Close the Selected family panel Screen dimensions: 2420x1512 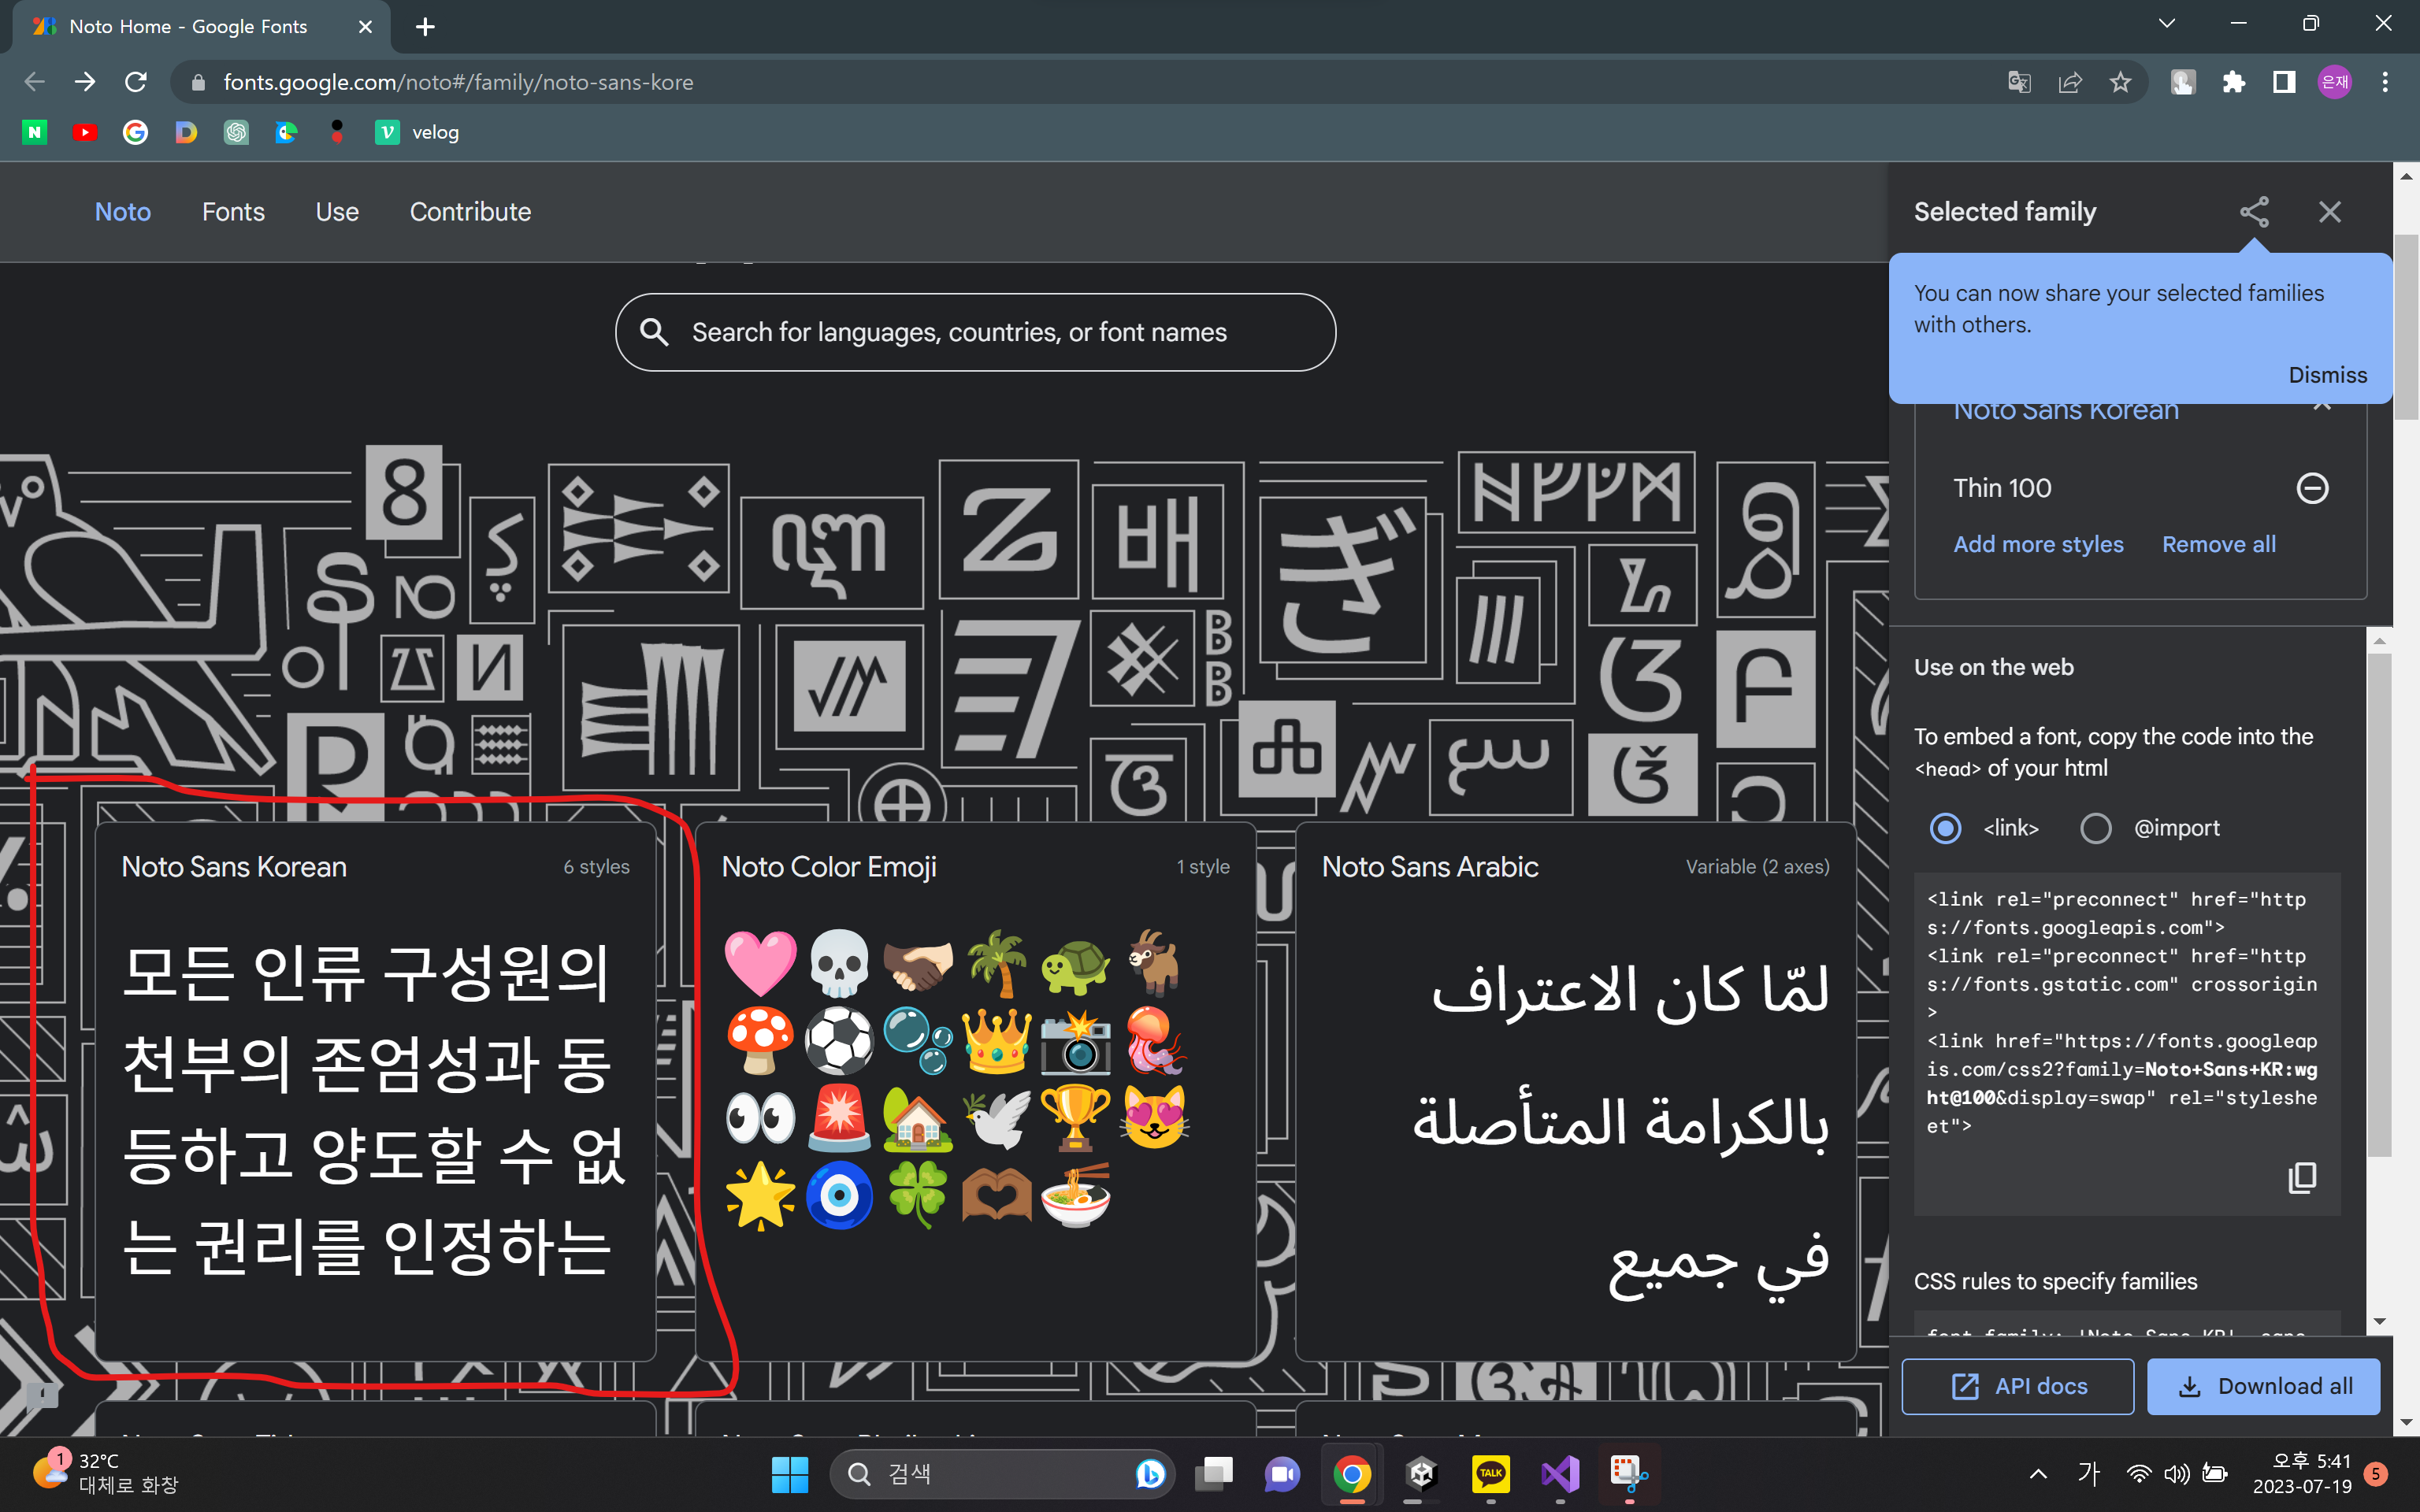2330,212
